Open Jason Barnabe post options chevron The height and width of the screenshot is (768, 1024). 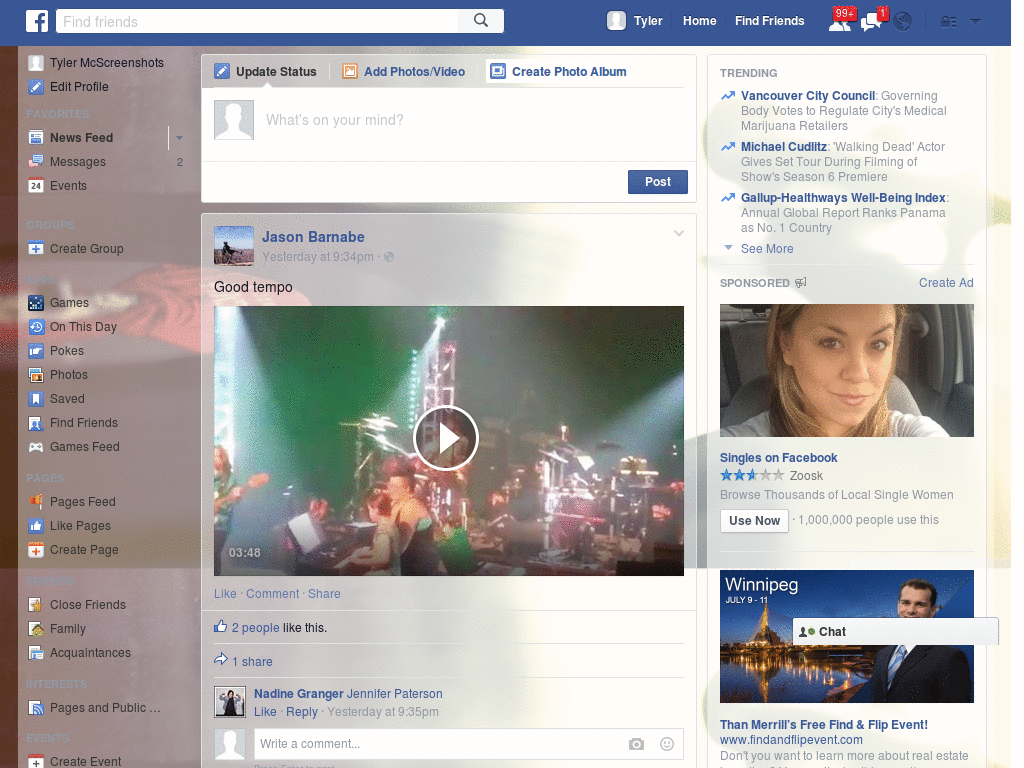point(679,233)
